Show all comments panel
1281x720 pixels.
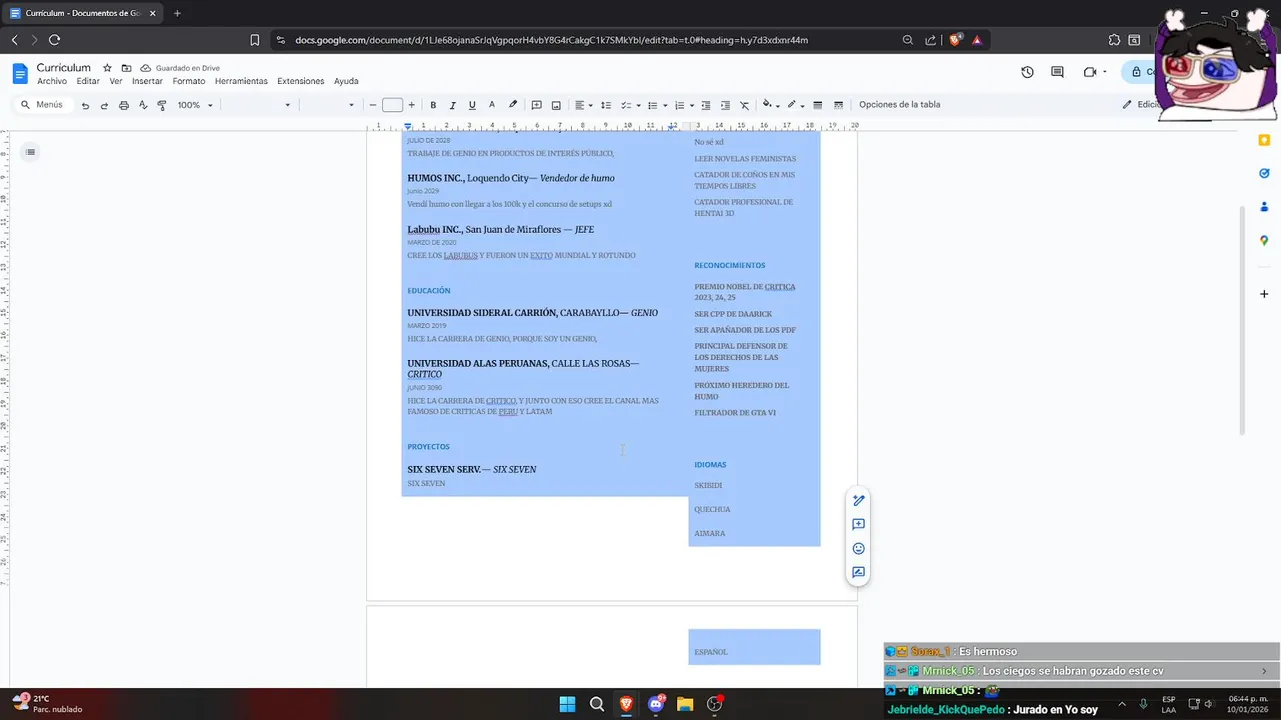pos(1057,72)
